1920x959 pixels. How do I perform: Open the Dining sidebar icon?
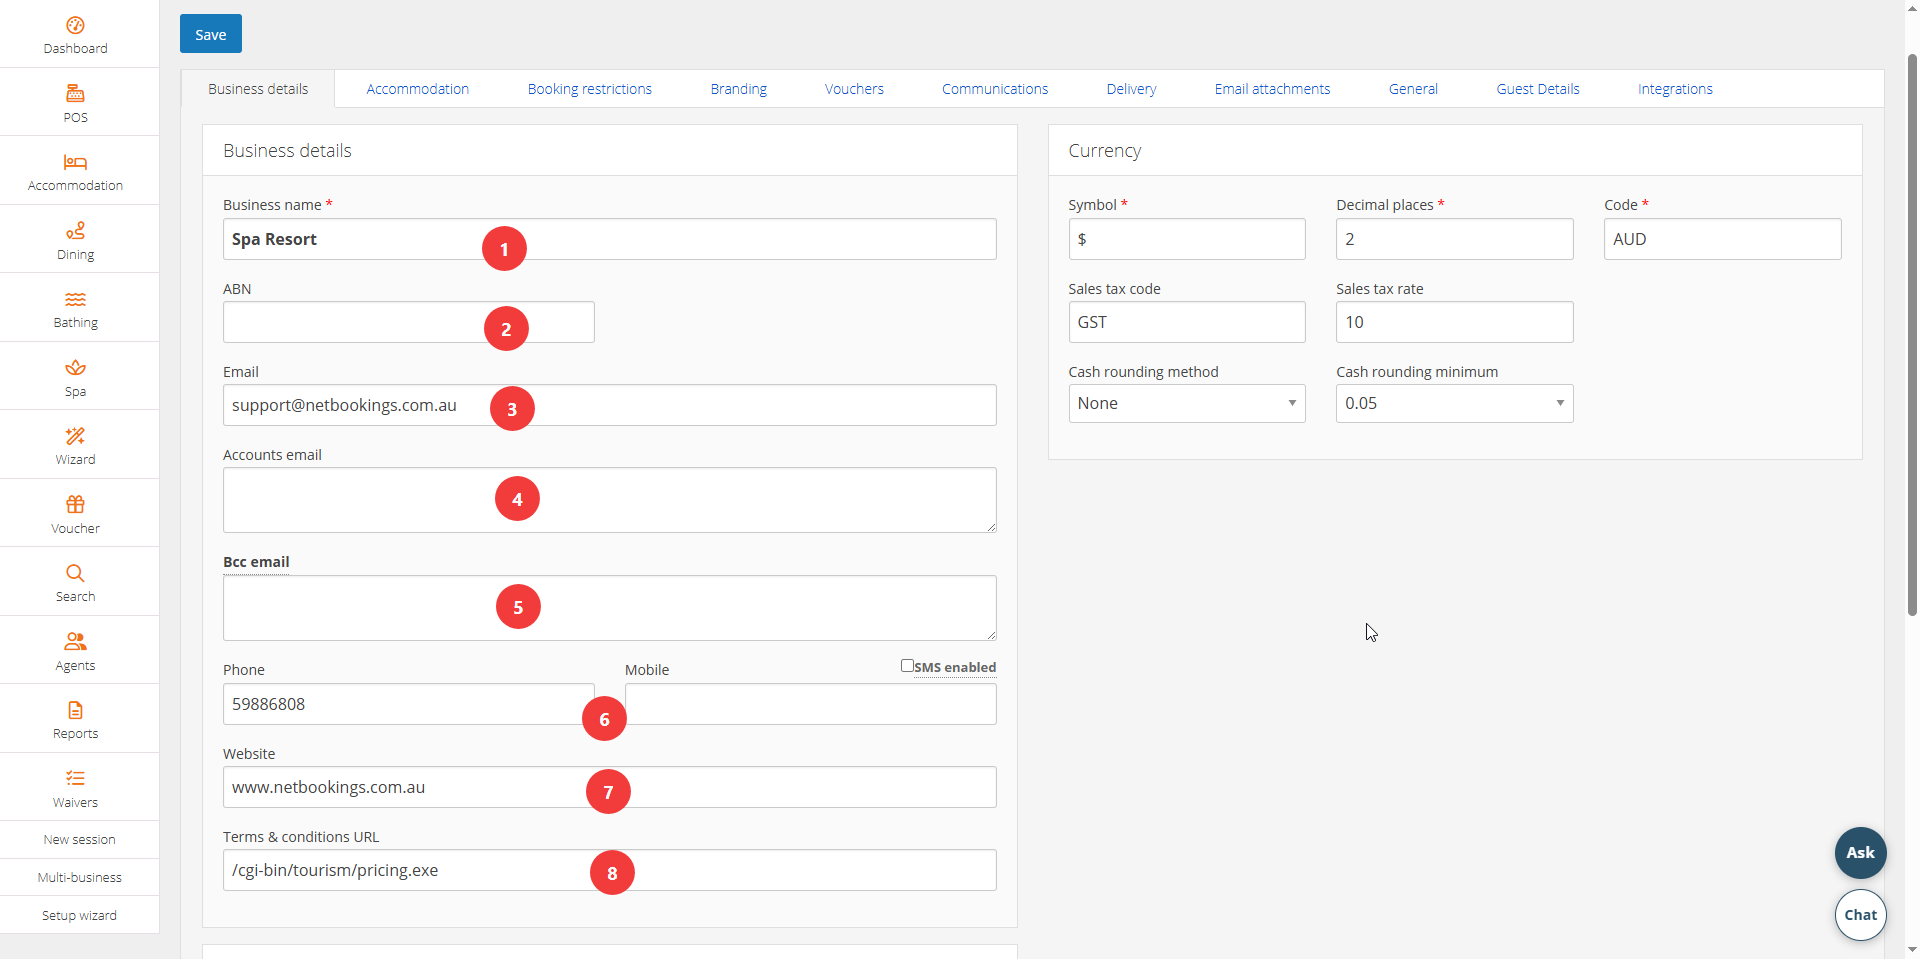tap(75, 231)
